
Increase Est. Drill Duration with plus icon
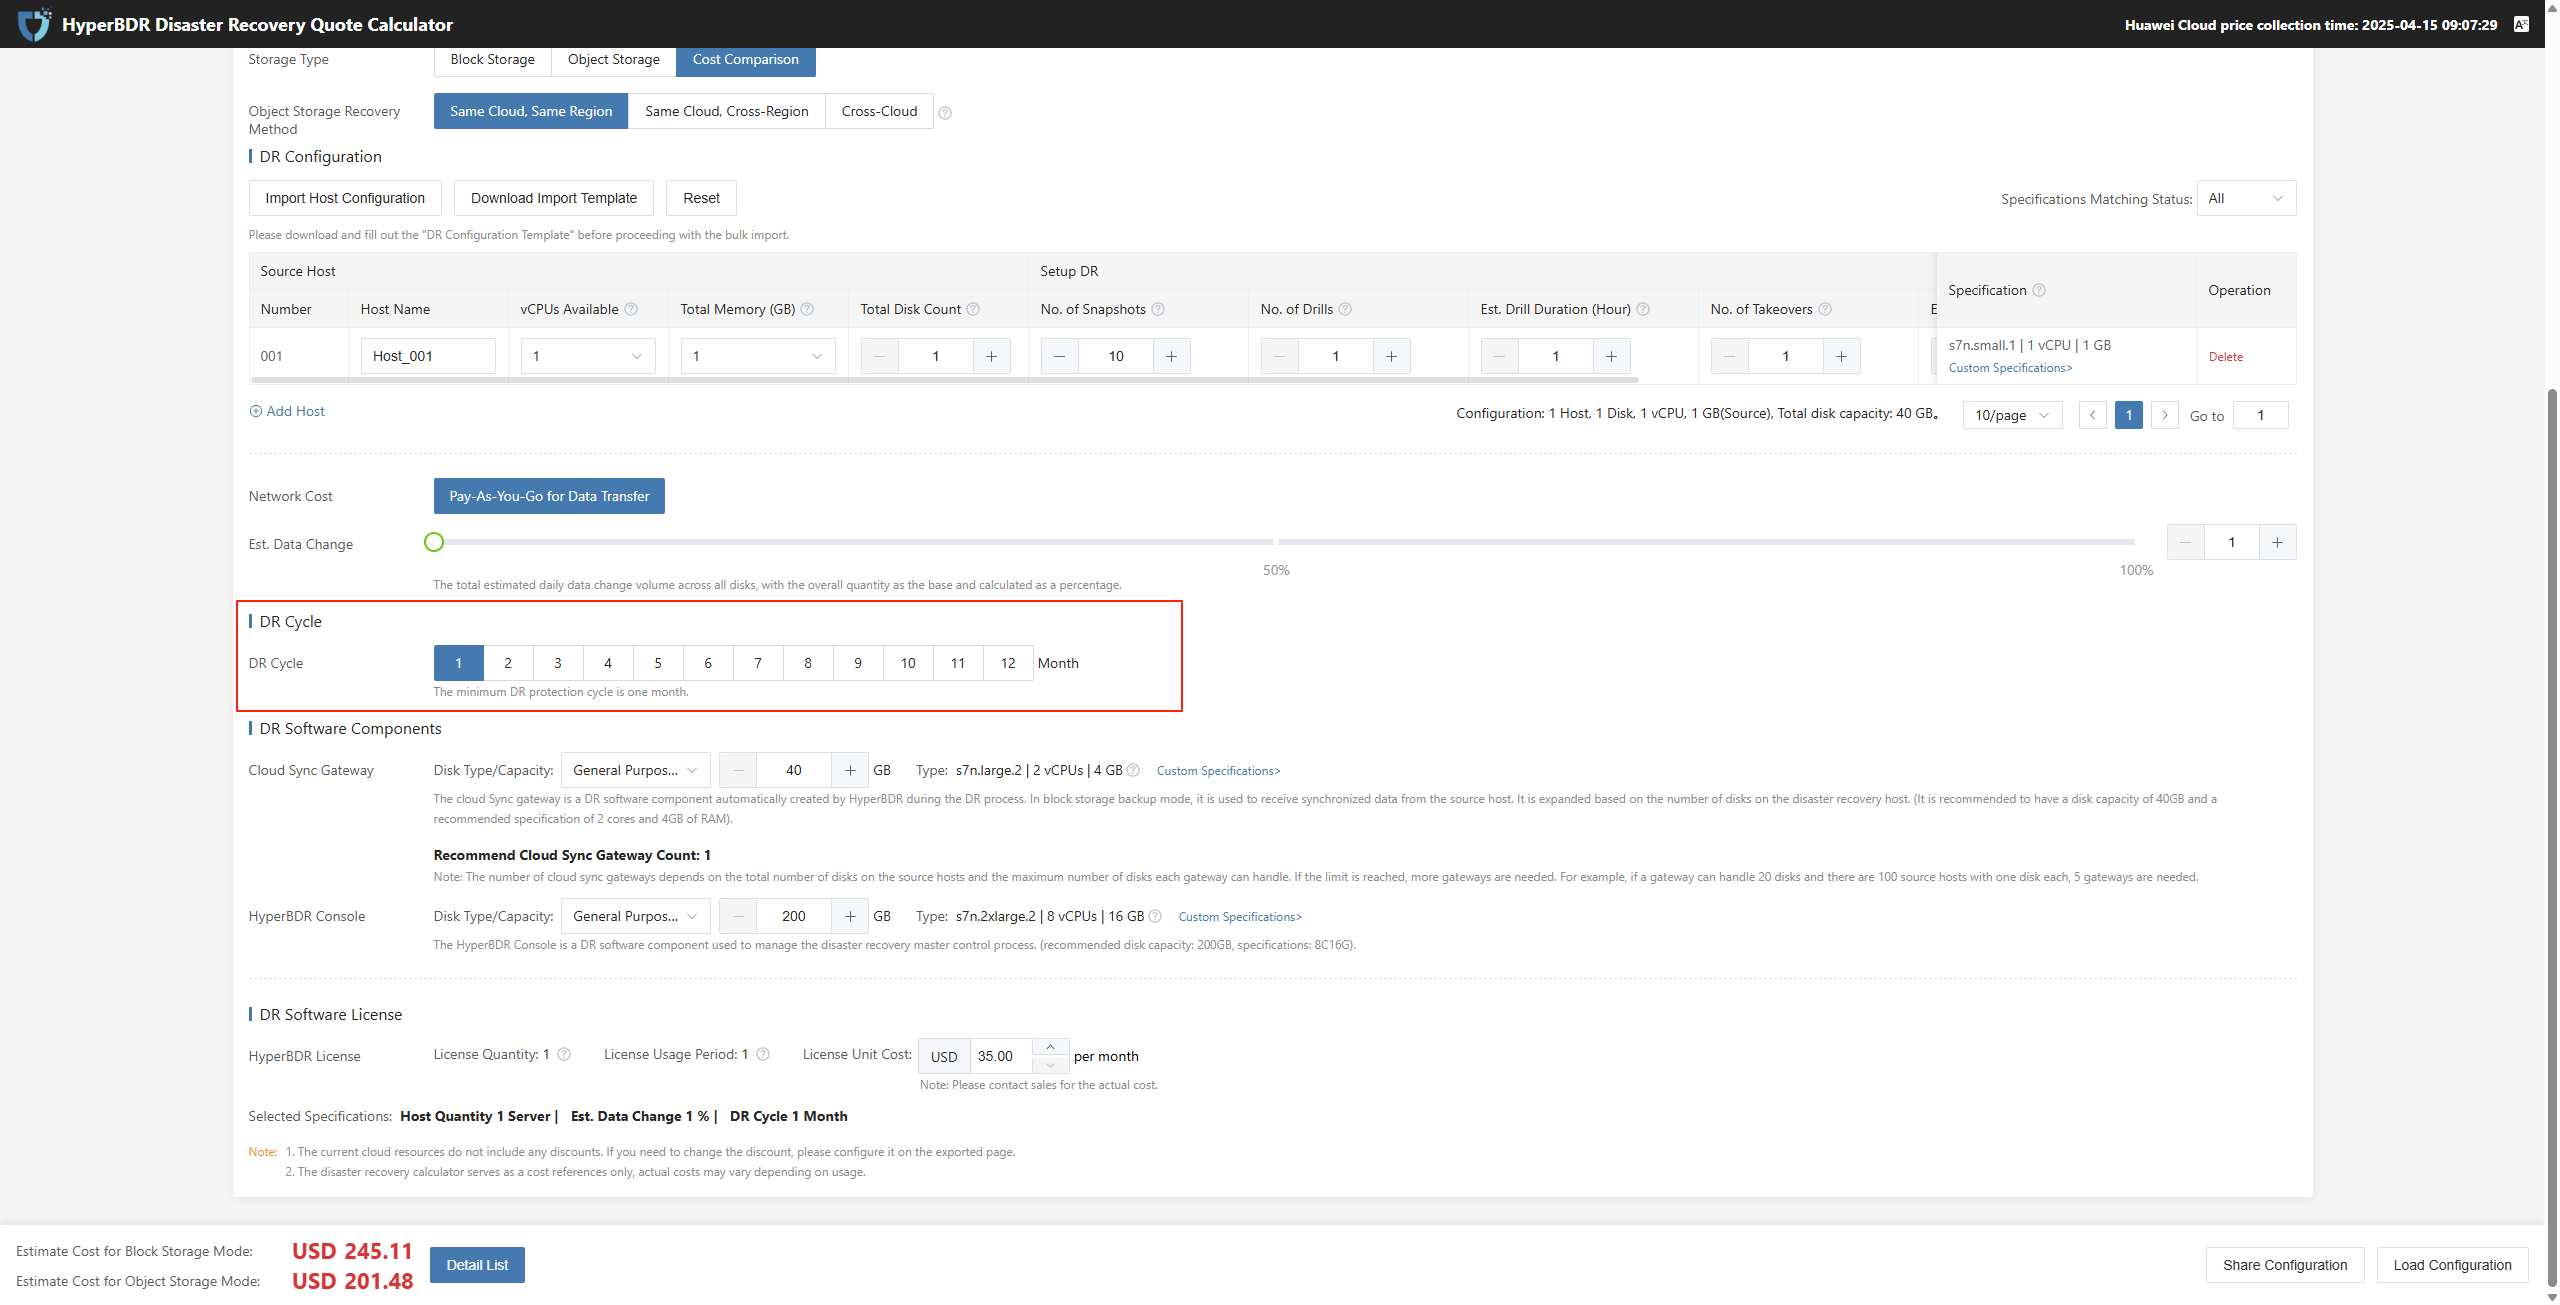(x=1611, y=357)
